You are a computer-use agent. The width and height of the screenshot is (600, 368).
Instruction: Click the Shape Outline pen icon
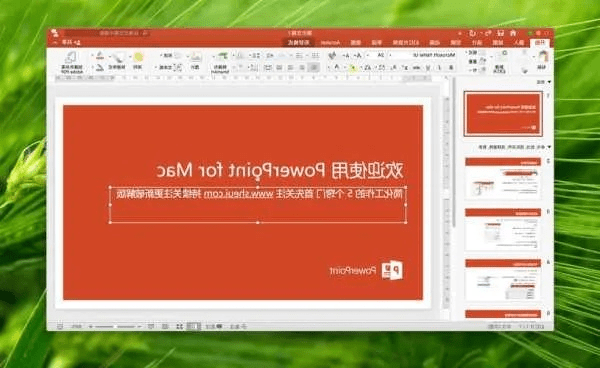click(100, 67)
